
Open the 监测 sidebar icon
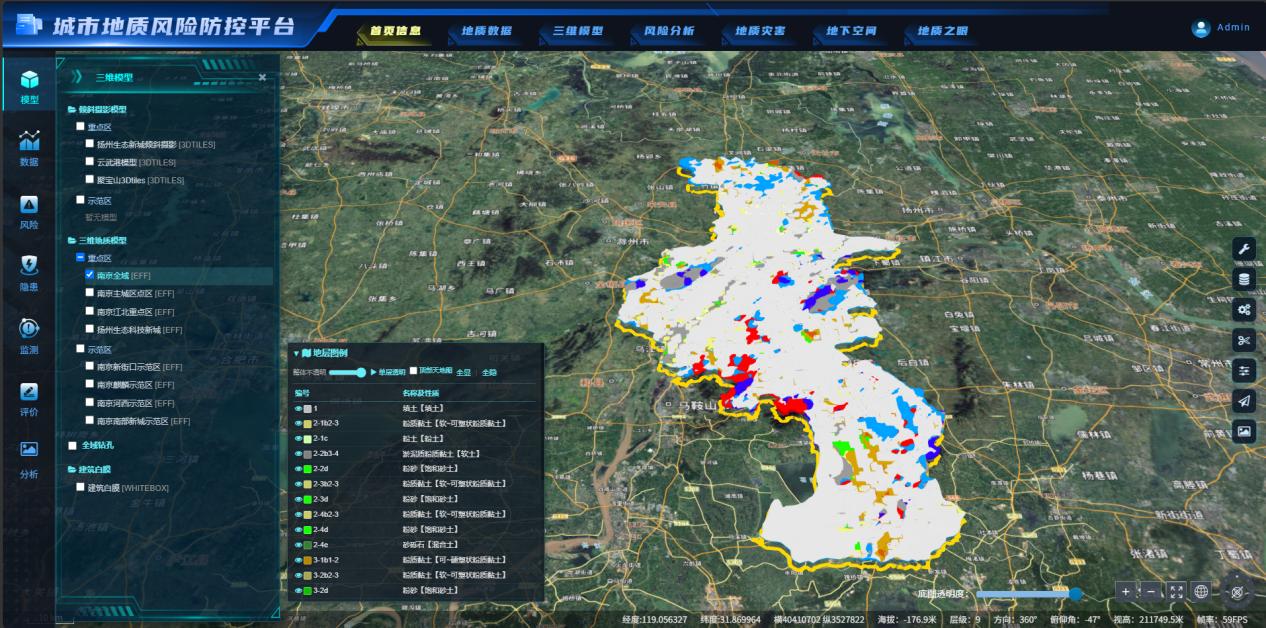click(29, 337)
